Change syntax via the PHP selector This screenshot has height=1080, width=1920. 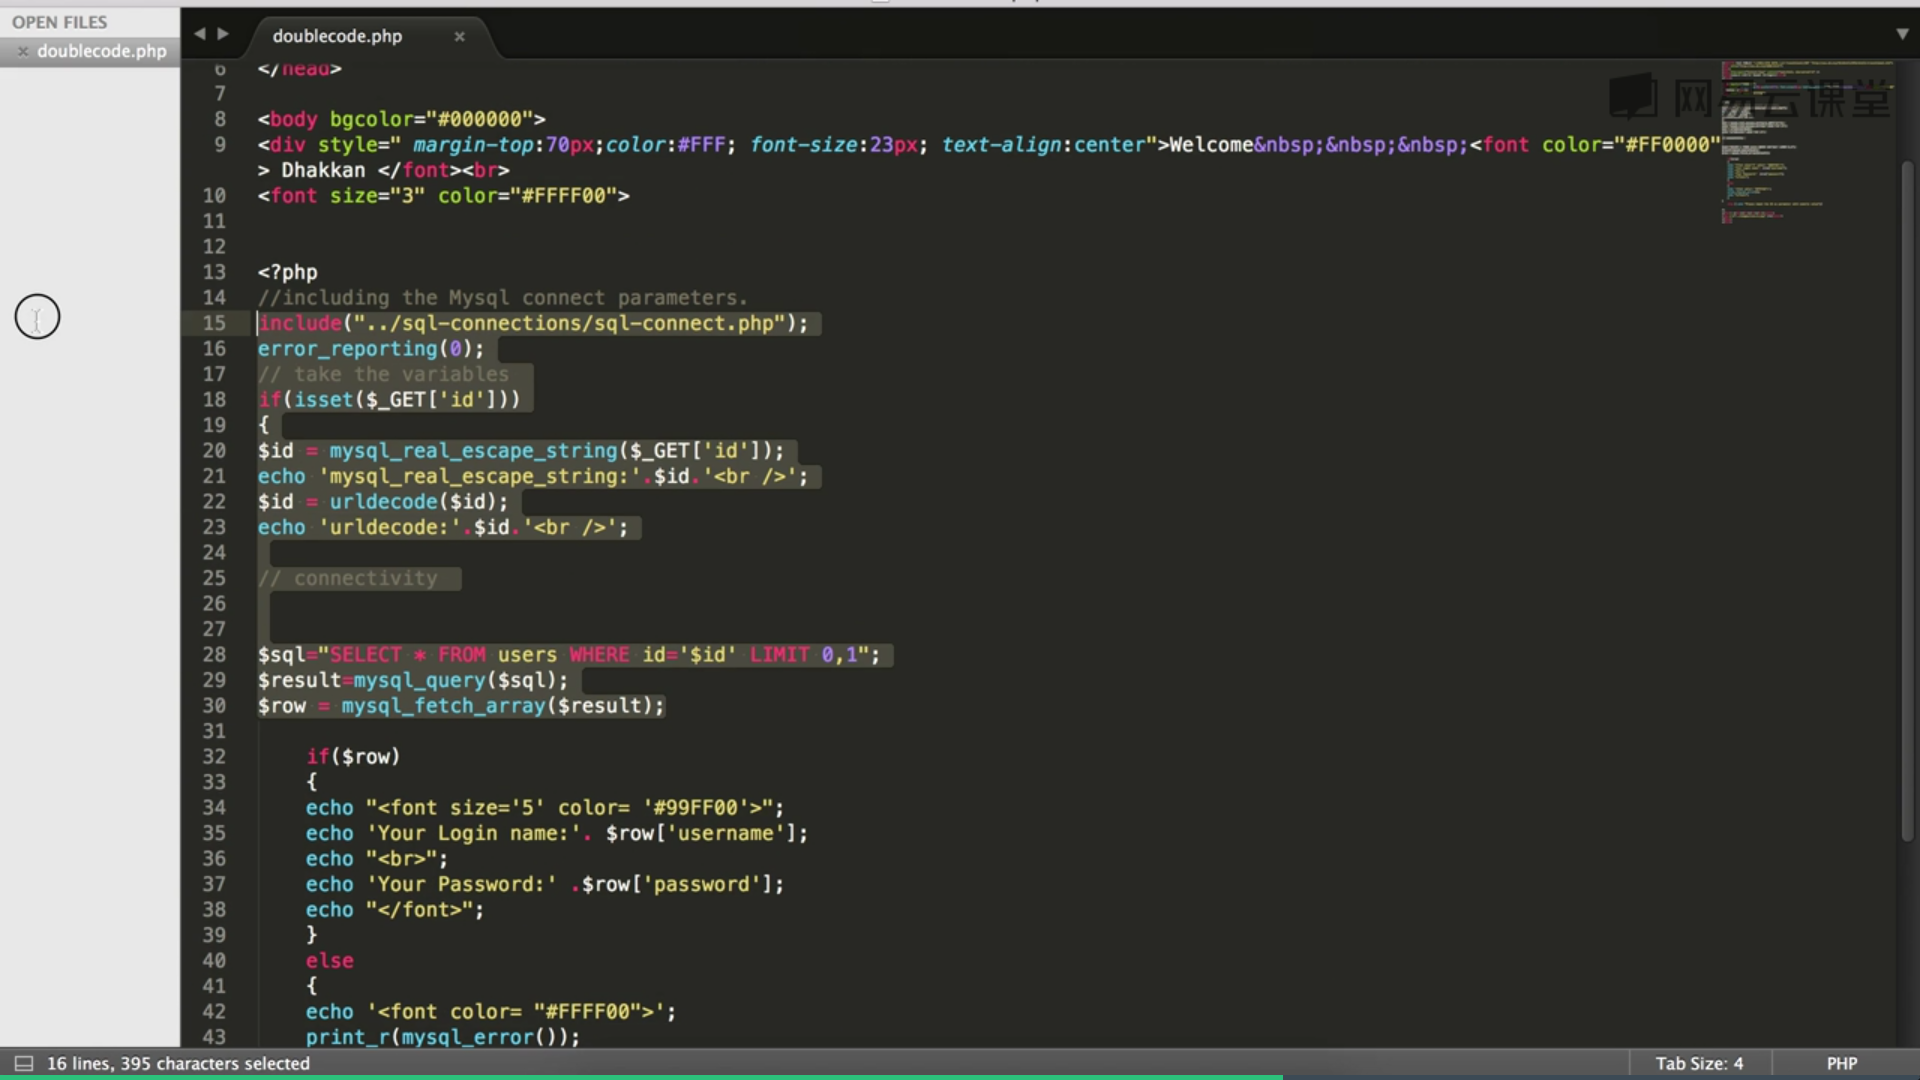pyautogui.click(x=1841, y=1063)
